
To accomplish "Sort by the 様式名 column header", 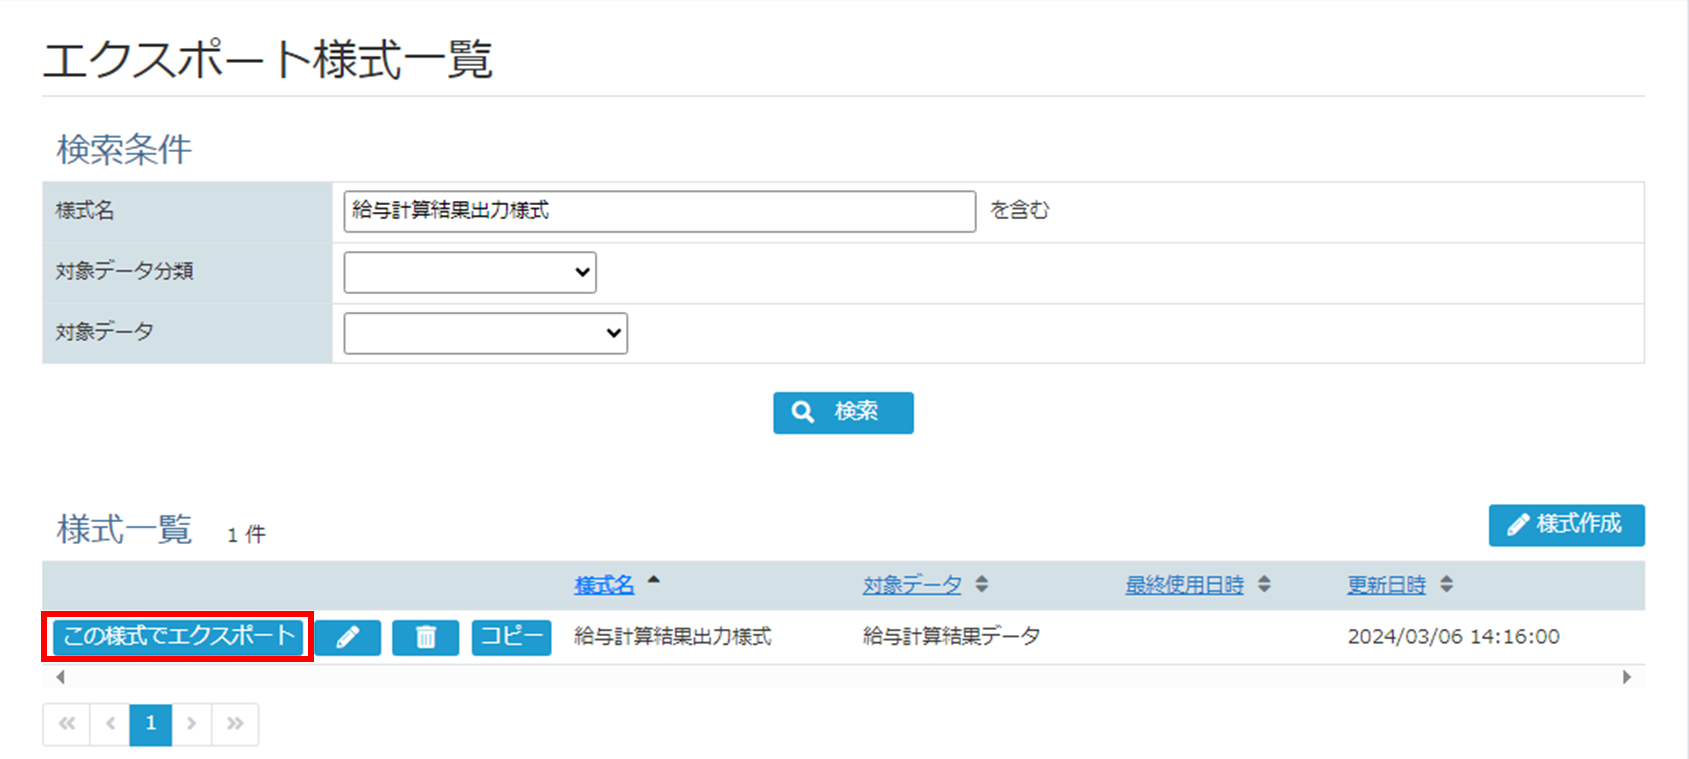I will click(604, 585).
